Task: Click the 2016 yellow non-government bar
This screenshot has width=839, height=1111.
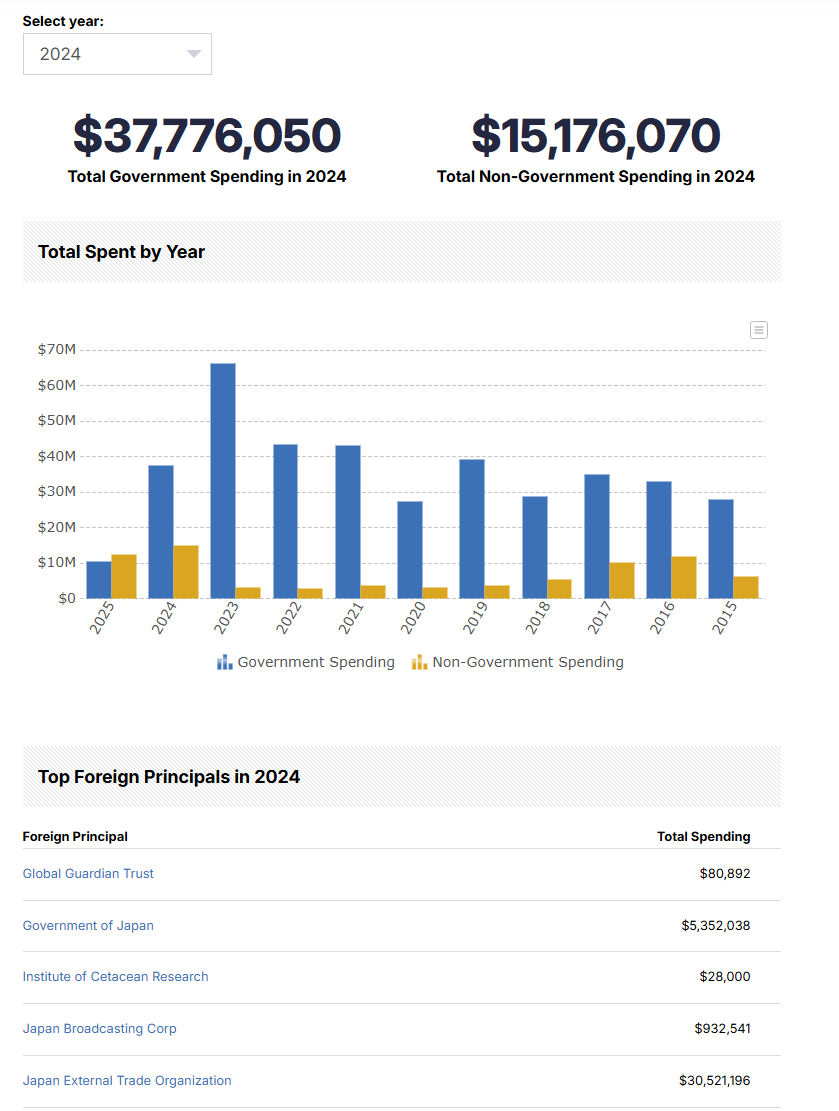Action: click(684, 577)
